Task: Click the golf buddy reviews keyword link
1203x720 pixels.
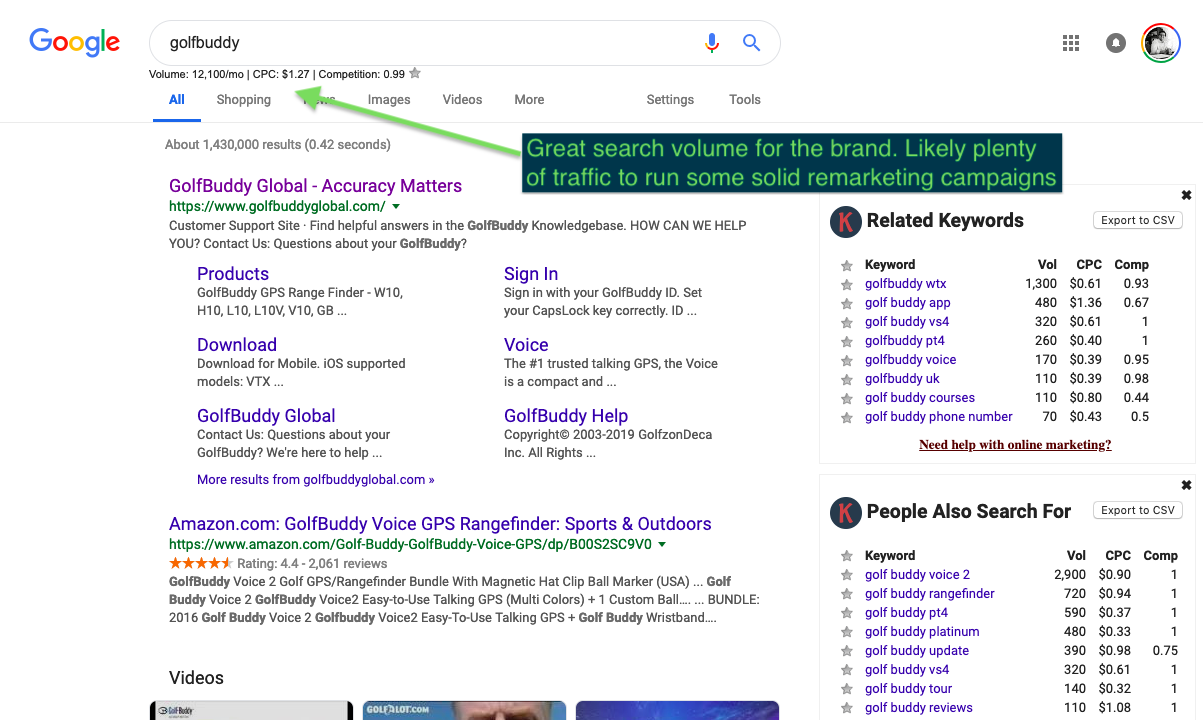Action: click(919, 708)
